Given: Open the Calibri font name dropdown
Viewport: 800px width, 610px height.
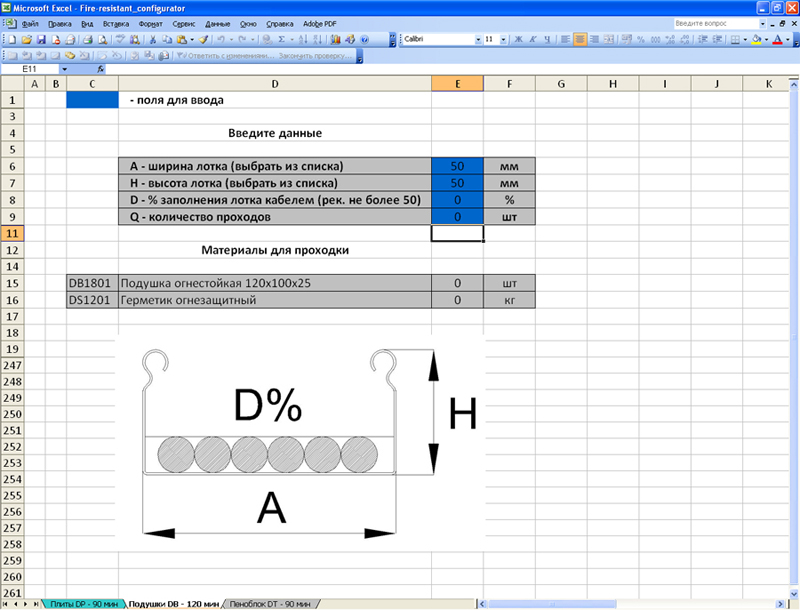Looking at the screenshot, I should [x=478, y=39].
